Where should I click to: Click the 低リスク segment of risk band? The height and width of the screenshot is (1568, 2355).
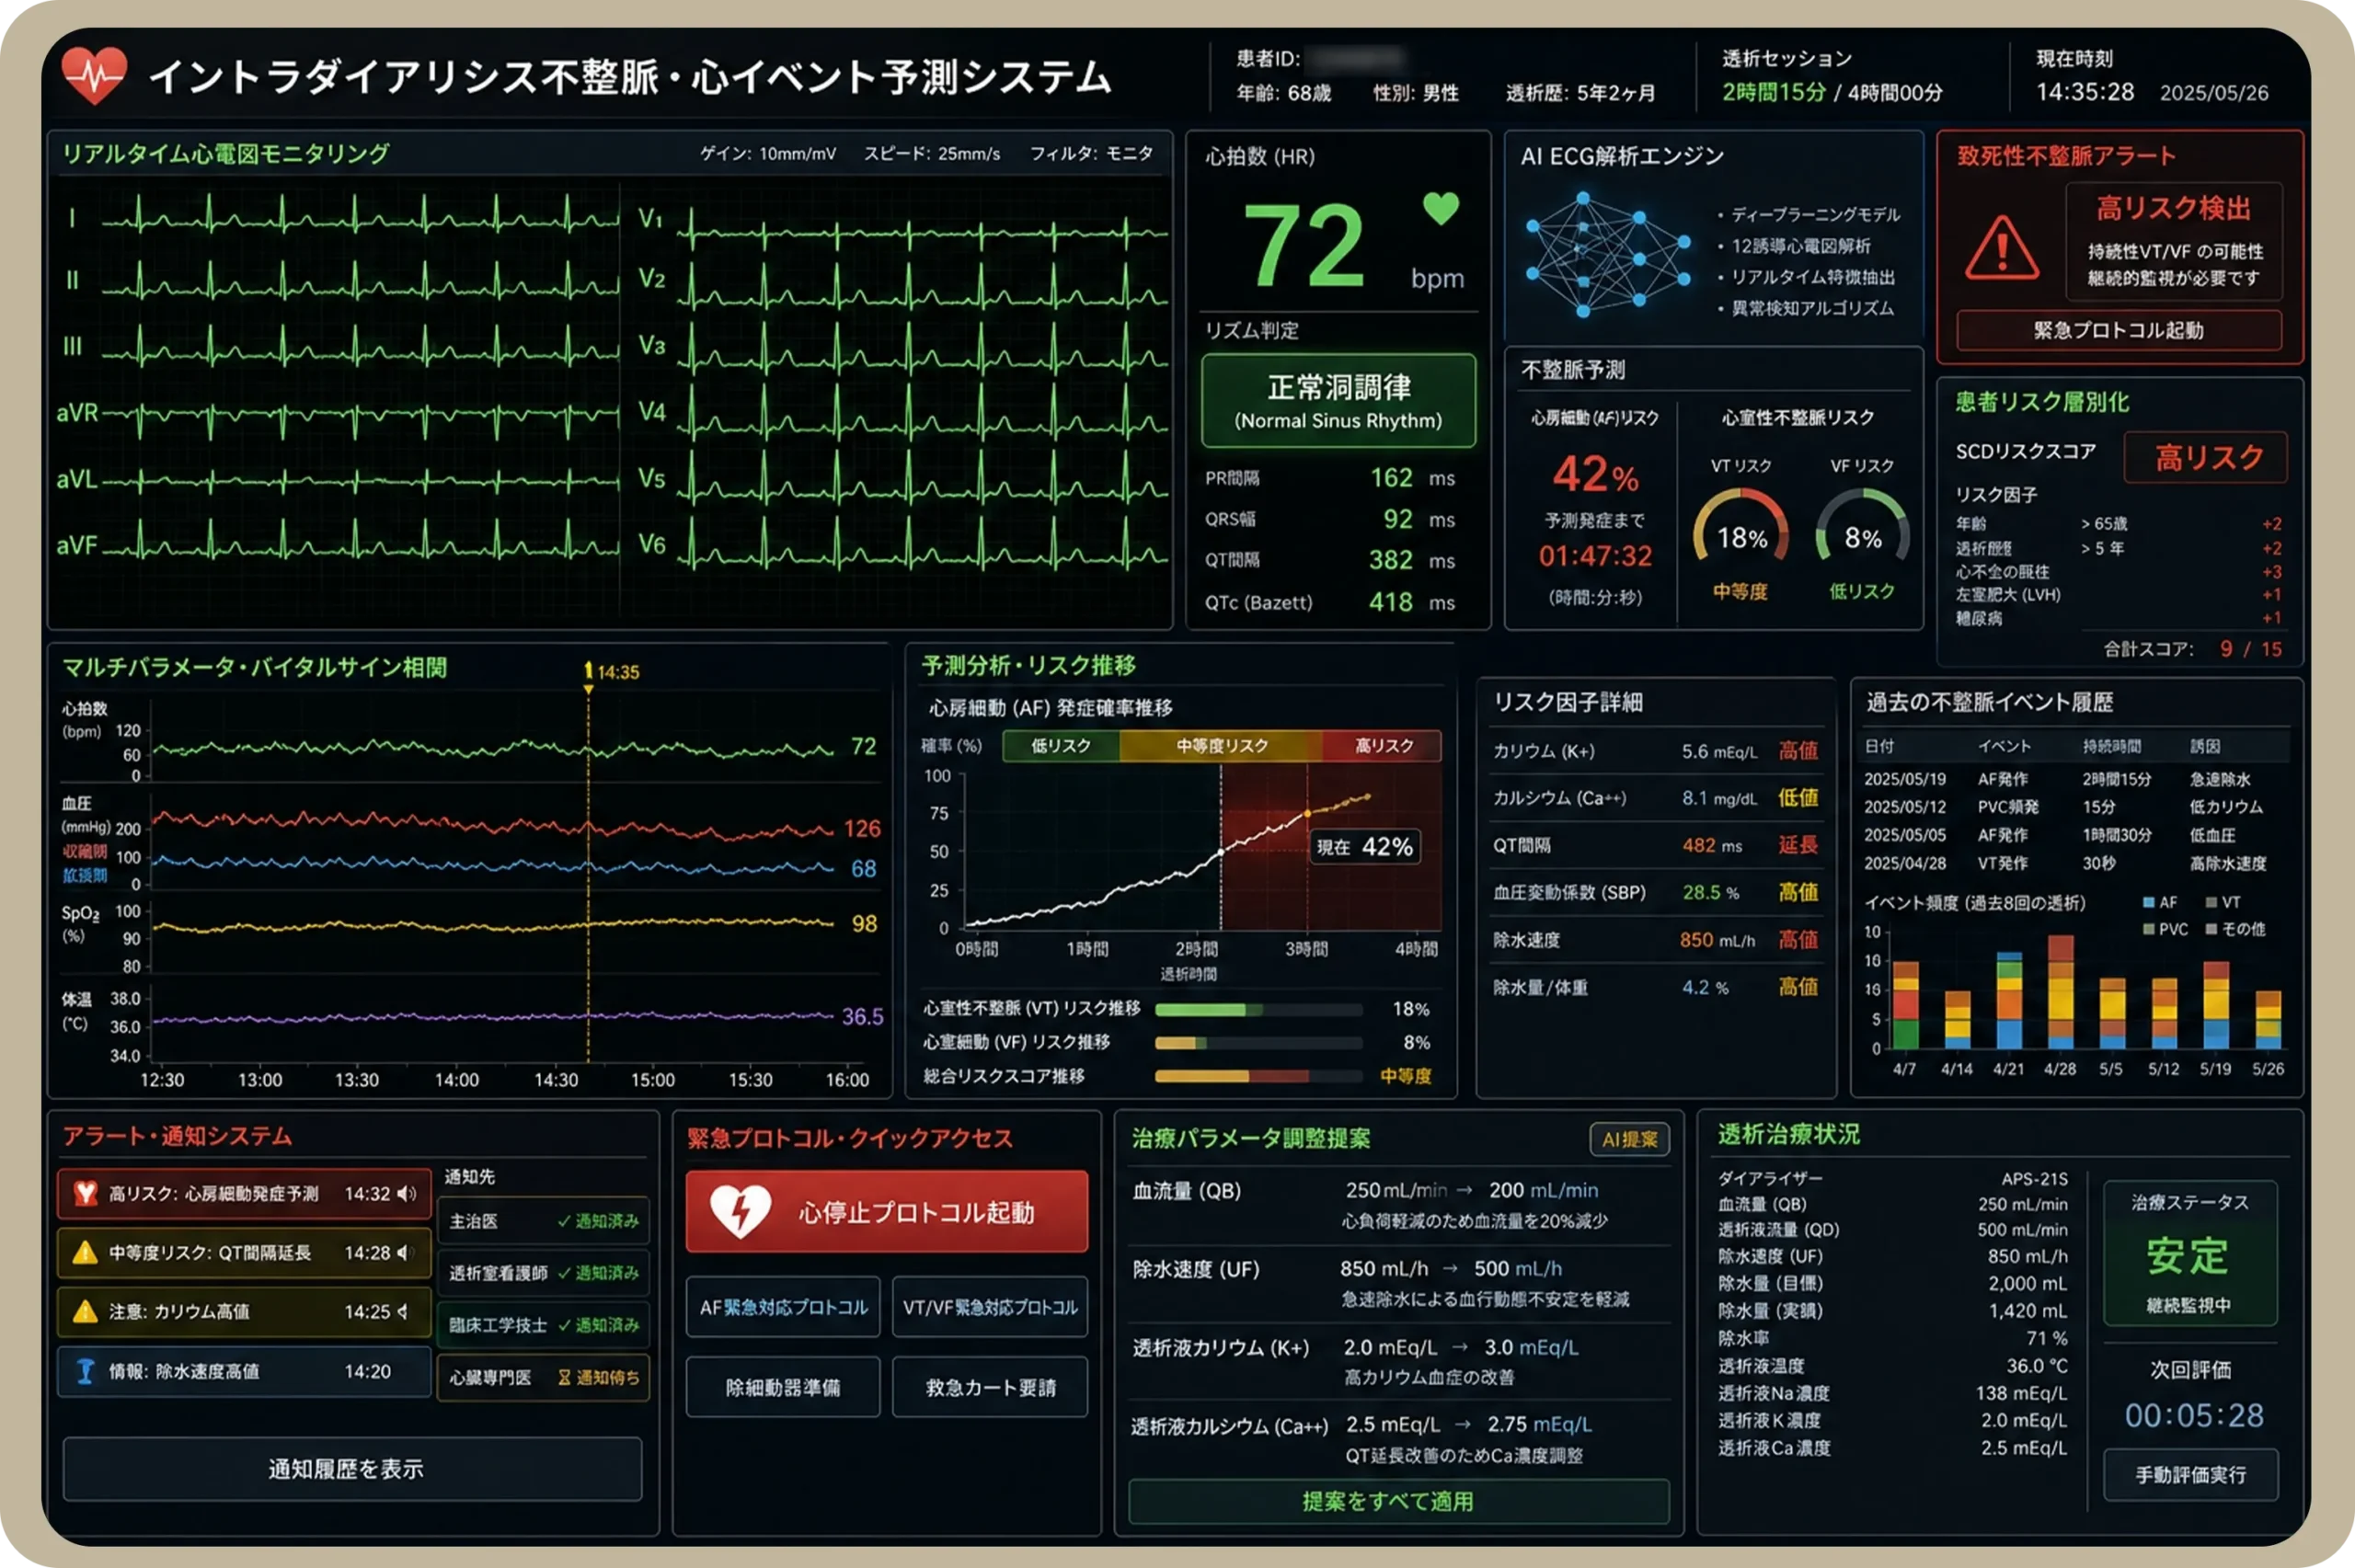pos(1061,746)
